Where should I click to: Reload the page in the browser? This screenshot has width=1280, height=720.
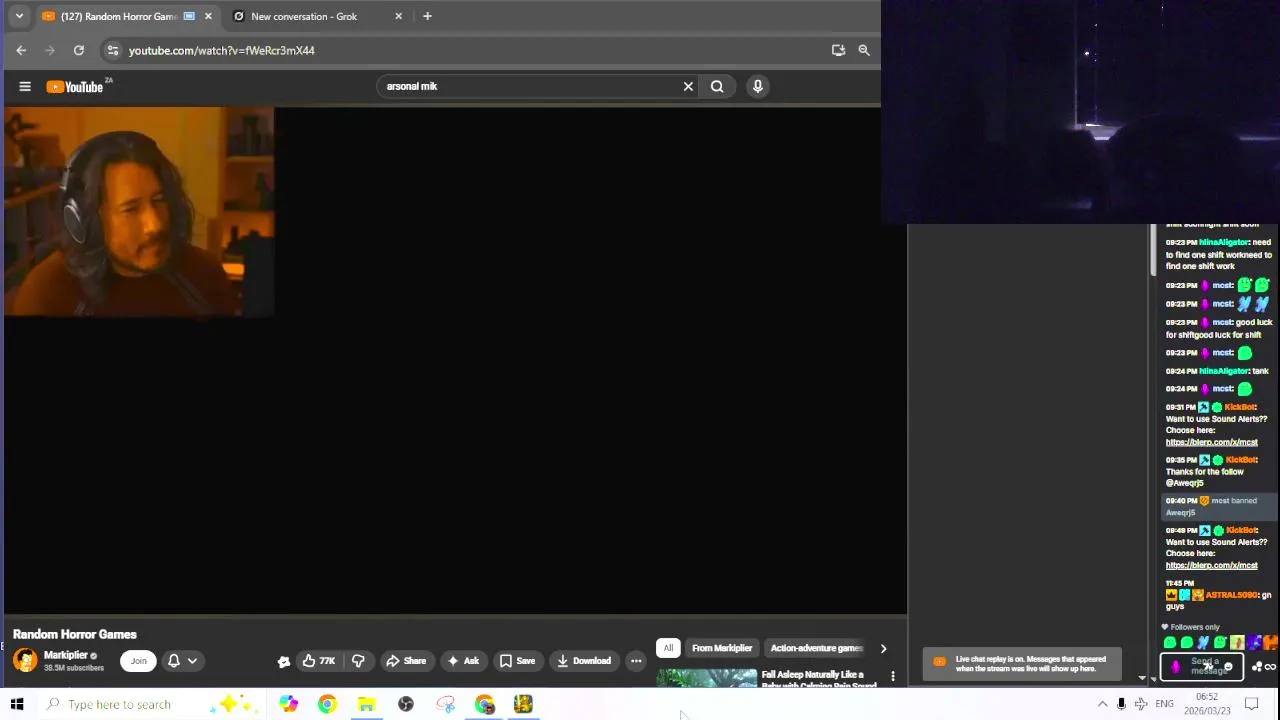tap(79, 50)
